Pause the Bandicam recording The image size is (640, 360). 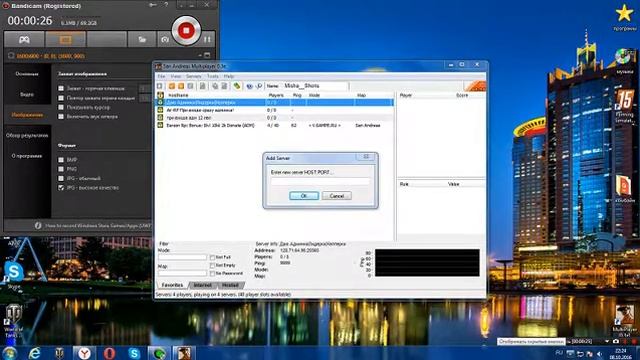[207, 40]
